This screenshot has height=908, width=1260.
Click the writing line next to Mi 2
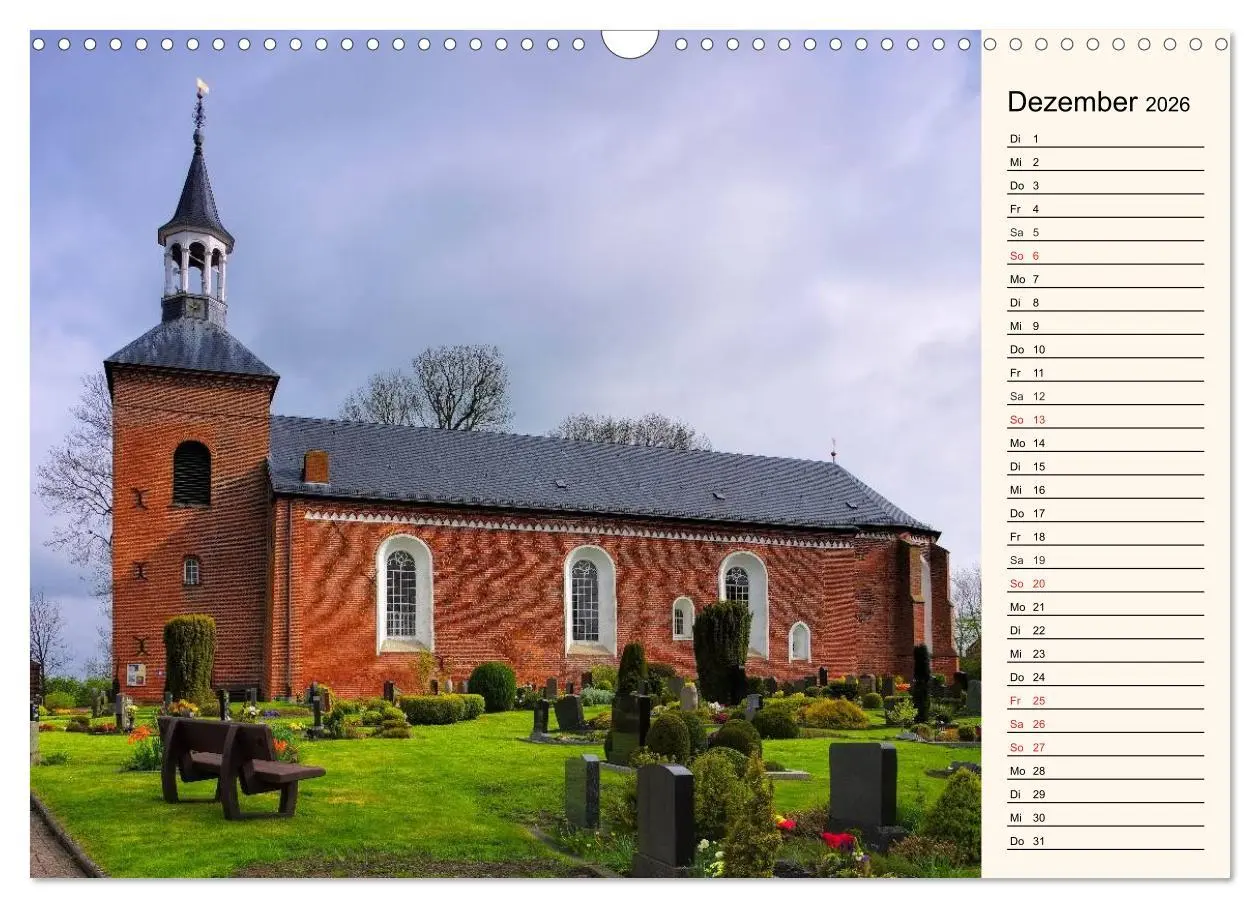[1120, 160]
